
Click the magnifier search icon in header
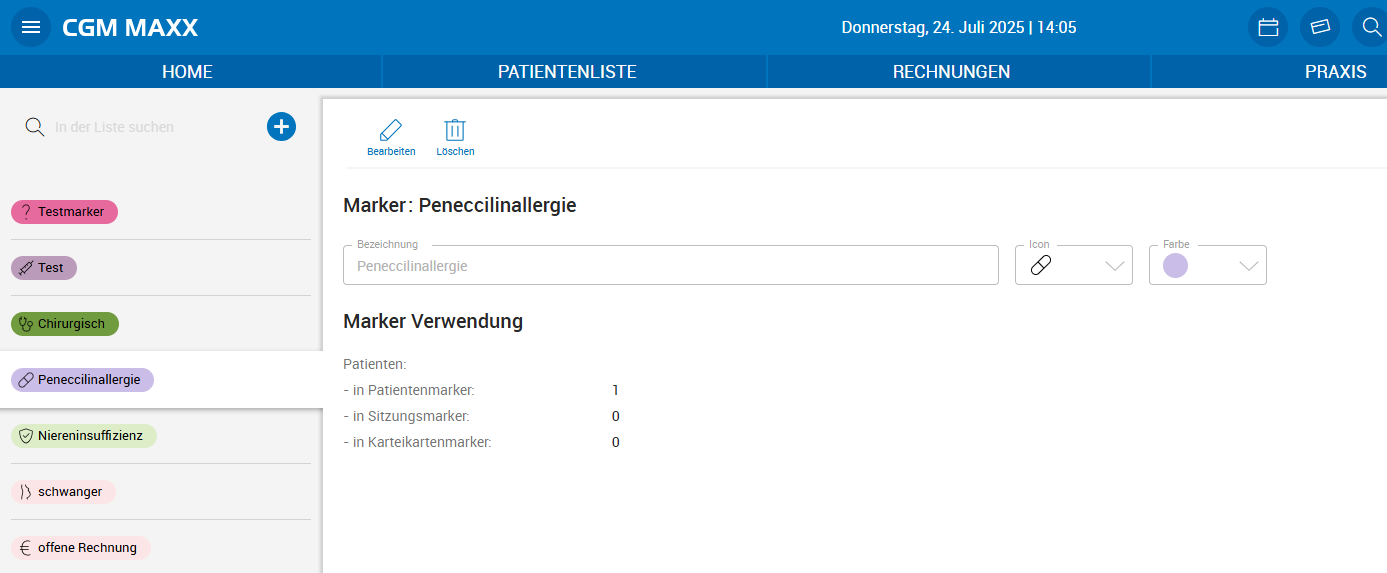[1371, 27]
